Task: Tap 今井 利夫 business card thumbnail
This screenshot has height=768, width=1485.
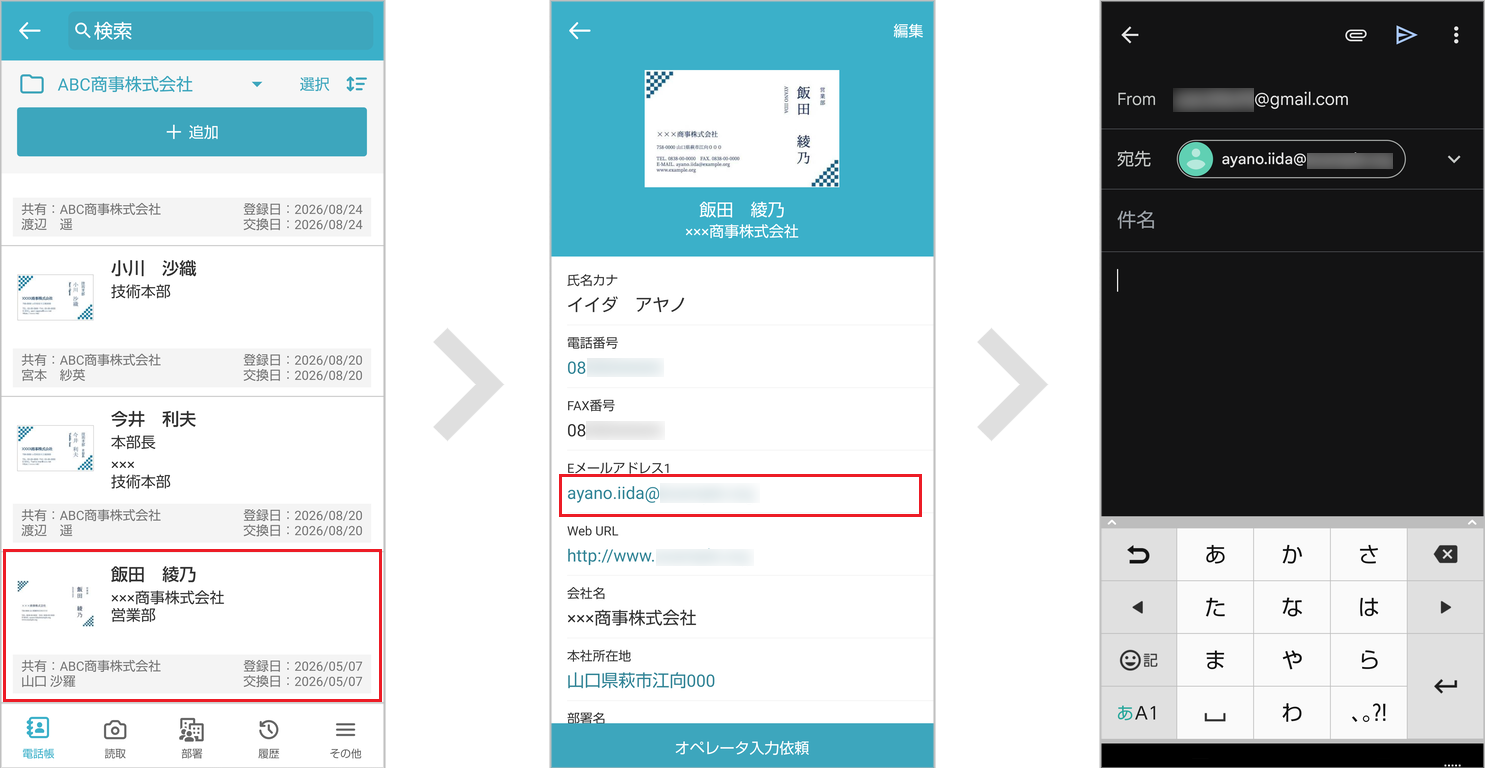Action: click(56, 449)
